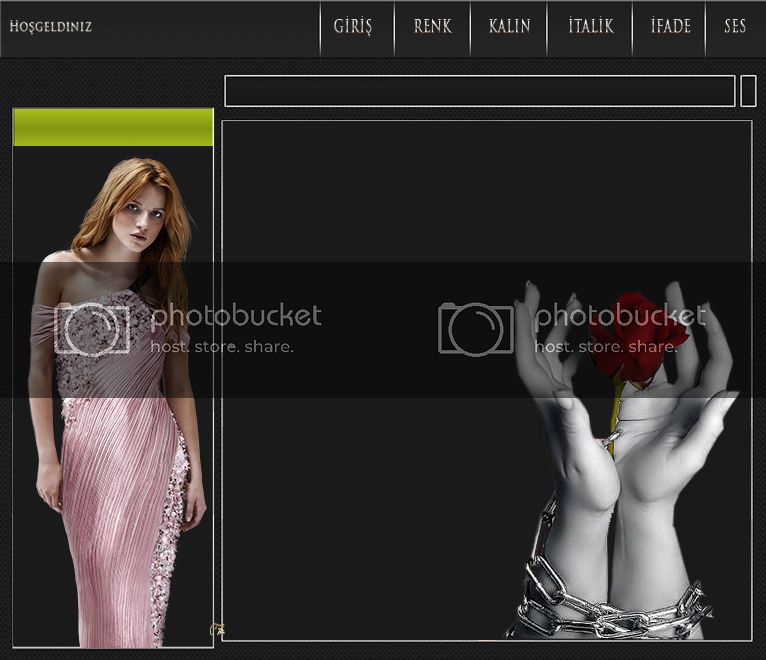
Task: Click the Hoşgeldiniz welcome label
Action: (50, 27)
